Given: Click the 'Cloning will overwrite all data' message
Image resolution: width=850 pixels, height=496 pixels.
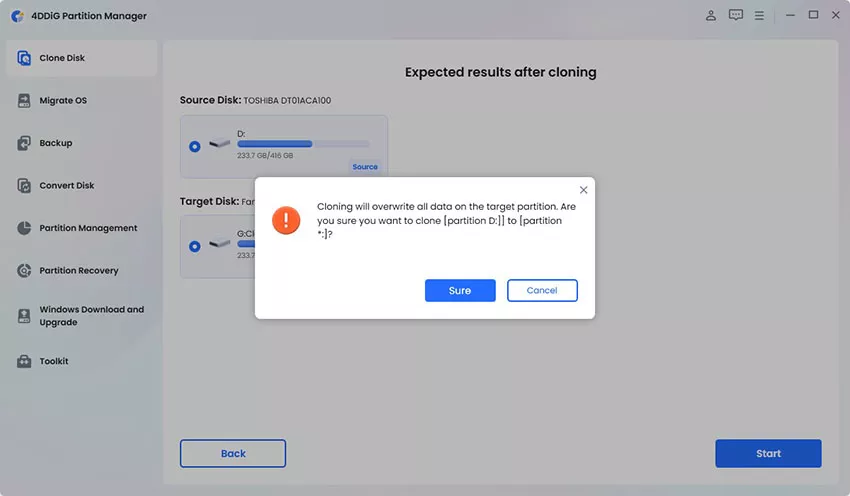Looking at the screenshot, I should coord(447,220).
